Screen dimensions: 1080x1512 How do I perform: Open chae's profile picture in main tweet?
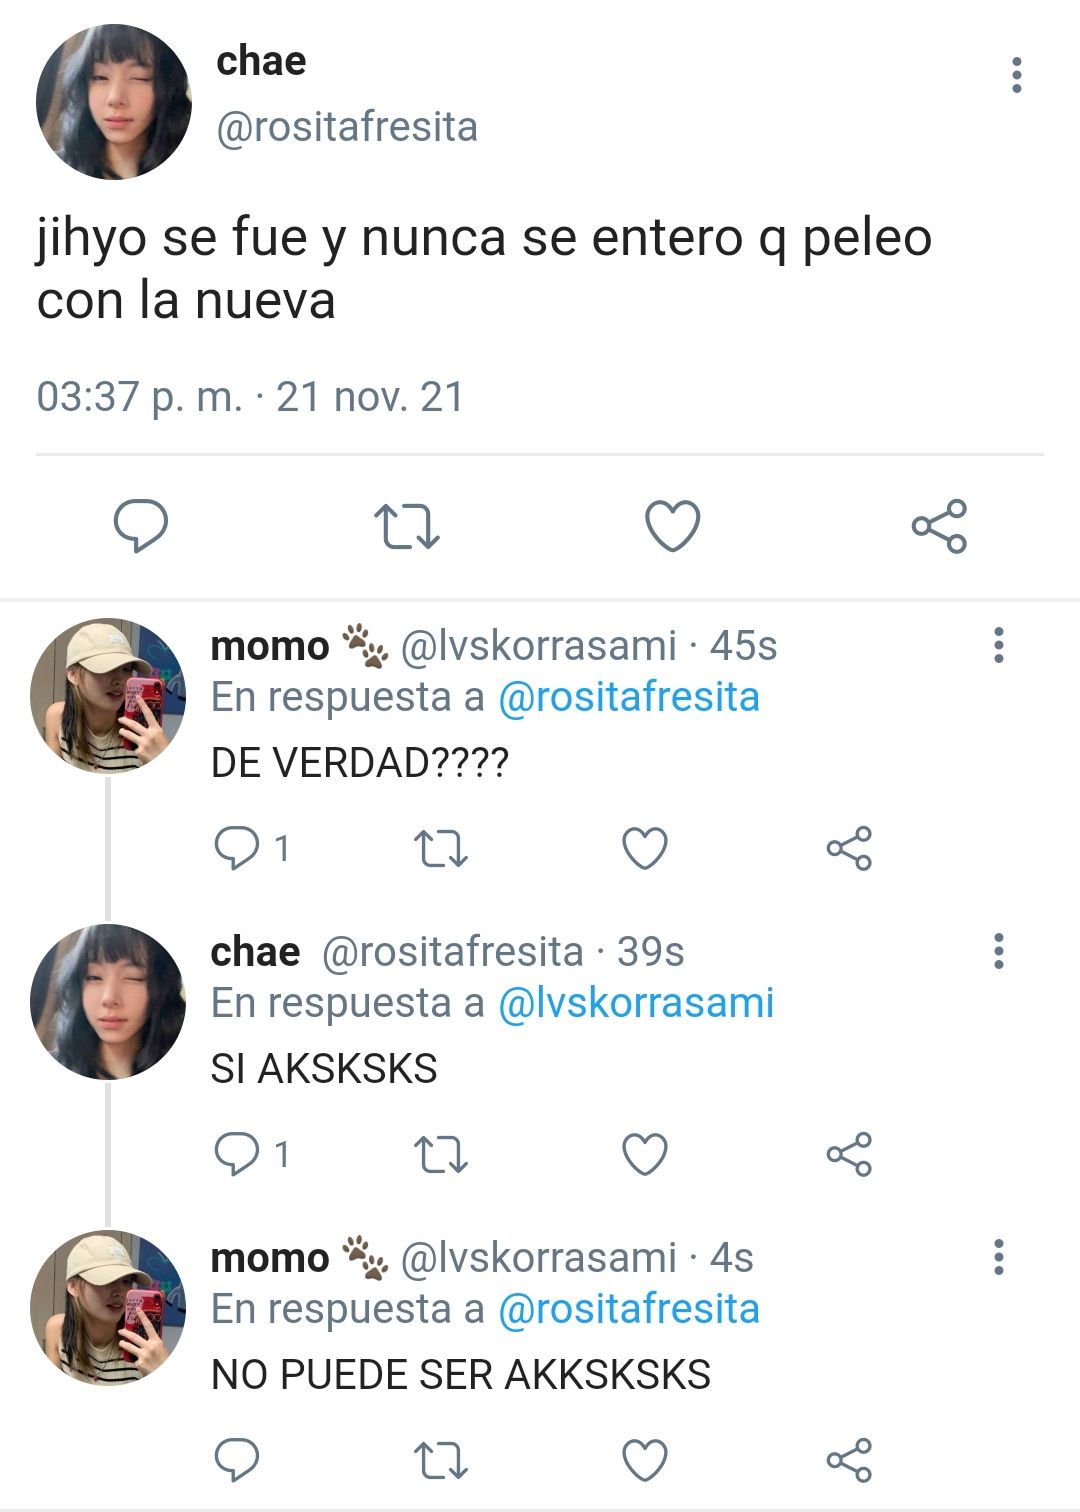(113, 102)
